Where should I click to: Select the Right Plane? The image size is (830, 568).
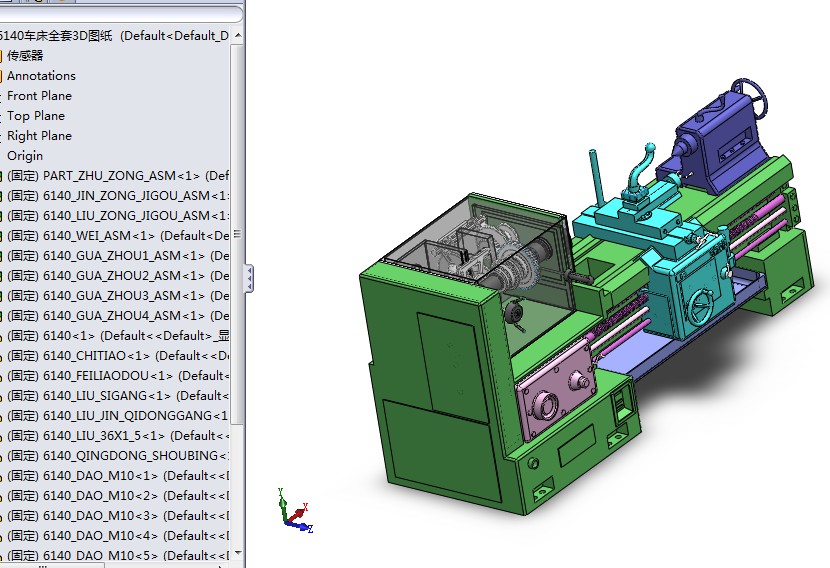39,135
